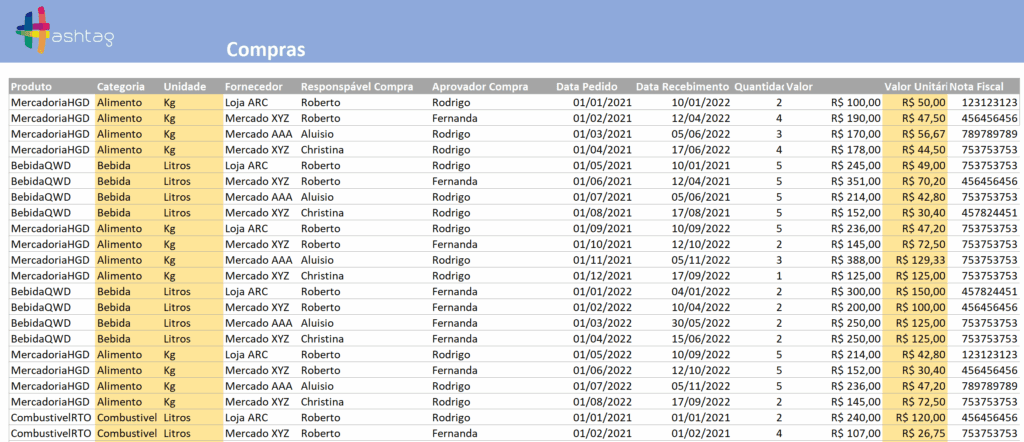Click the date cell 01/08/2022
Screen dimensions: 1024x442
pyautogui.click(x=602, y=402)
